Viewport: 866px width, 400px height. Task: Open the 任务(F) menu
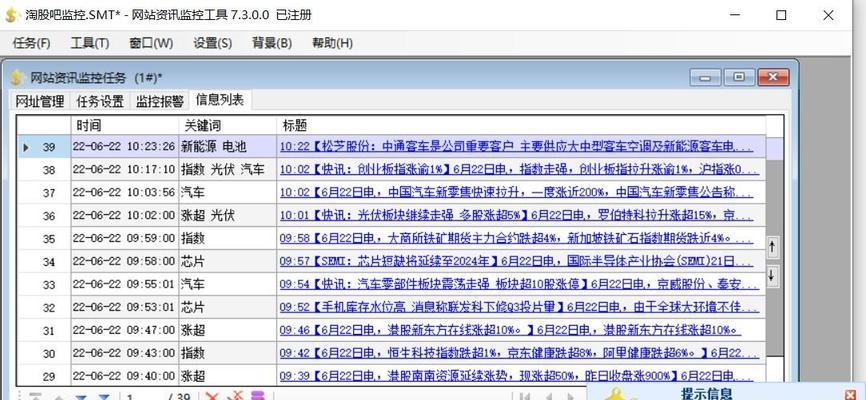[31, 43]
